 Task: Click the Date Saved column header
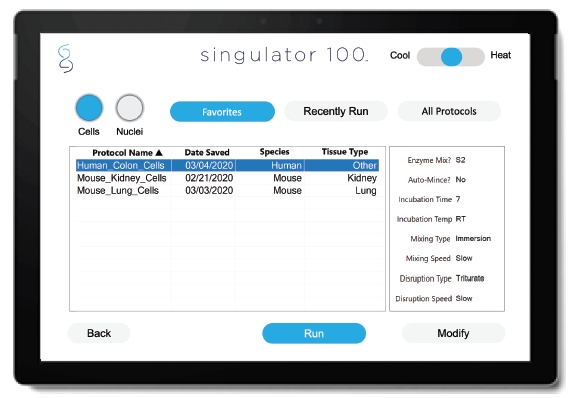(x=207, y=152)
